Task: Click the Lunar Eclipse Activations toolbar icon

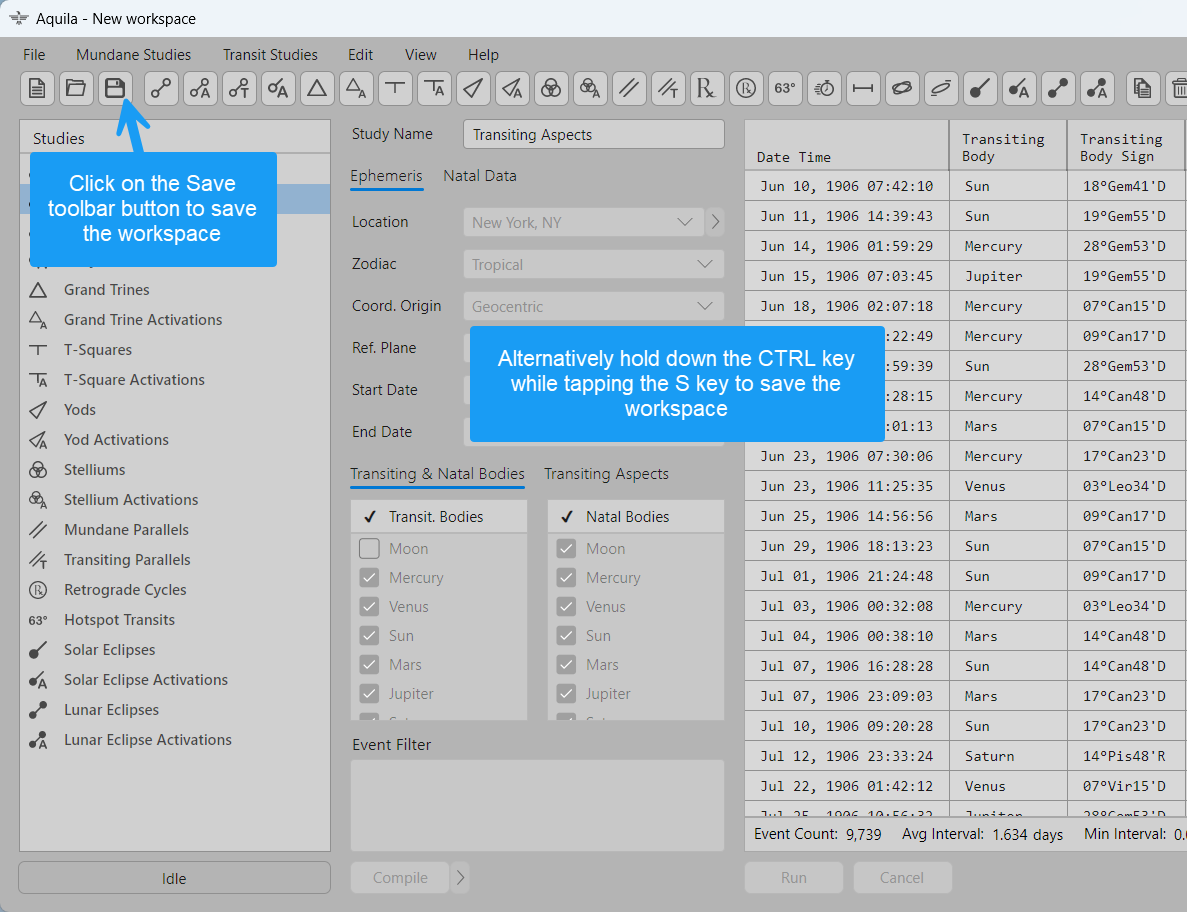Action: tap(1097, 89)
